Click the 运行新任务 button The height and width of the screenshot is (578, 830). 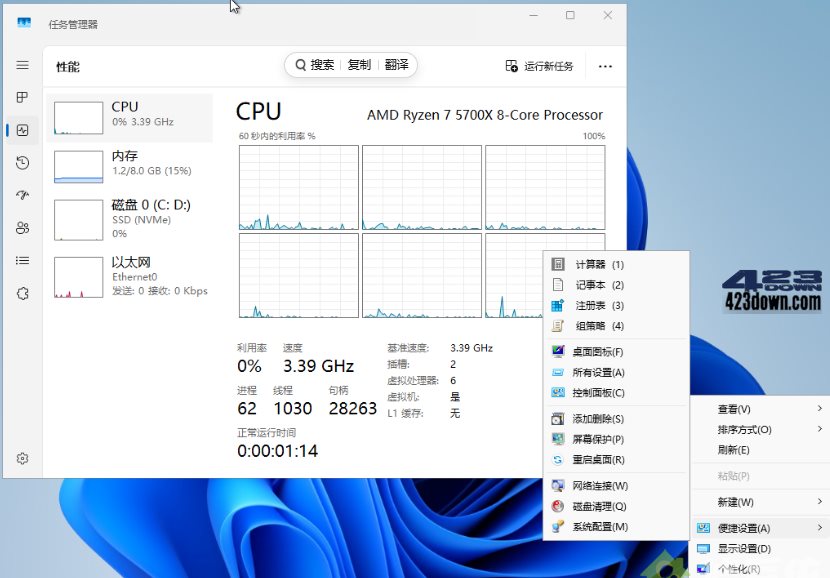coord(550,65)
